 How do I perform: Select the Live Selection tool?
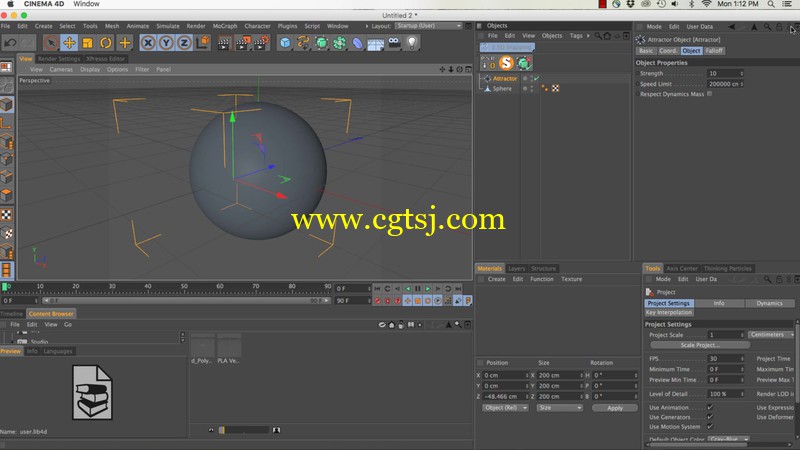click(50, 43)
